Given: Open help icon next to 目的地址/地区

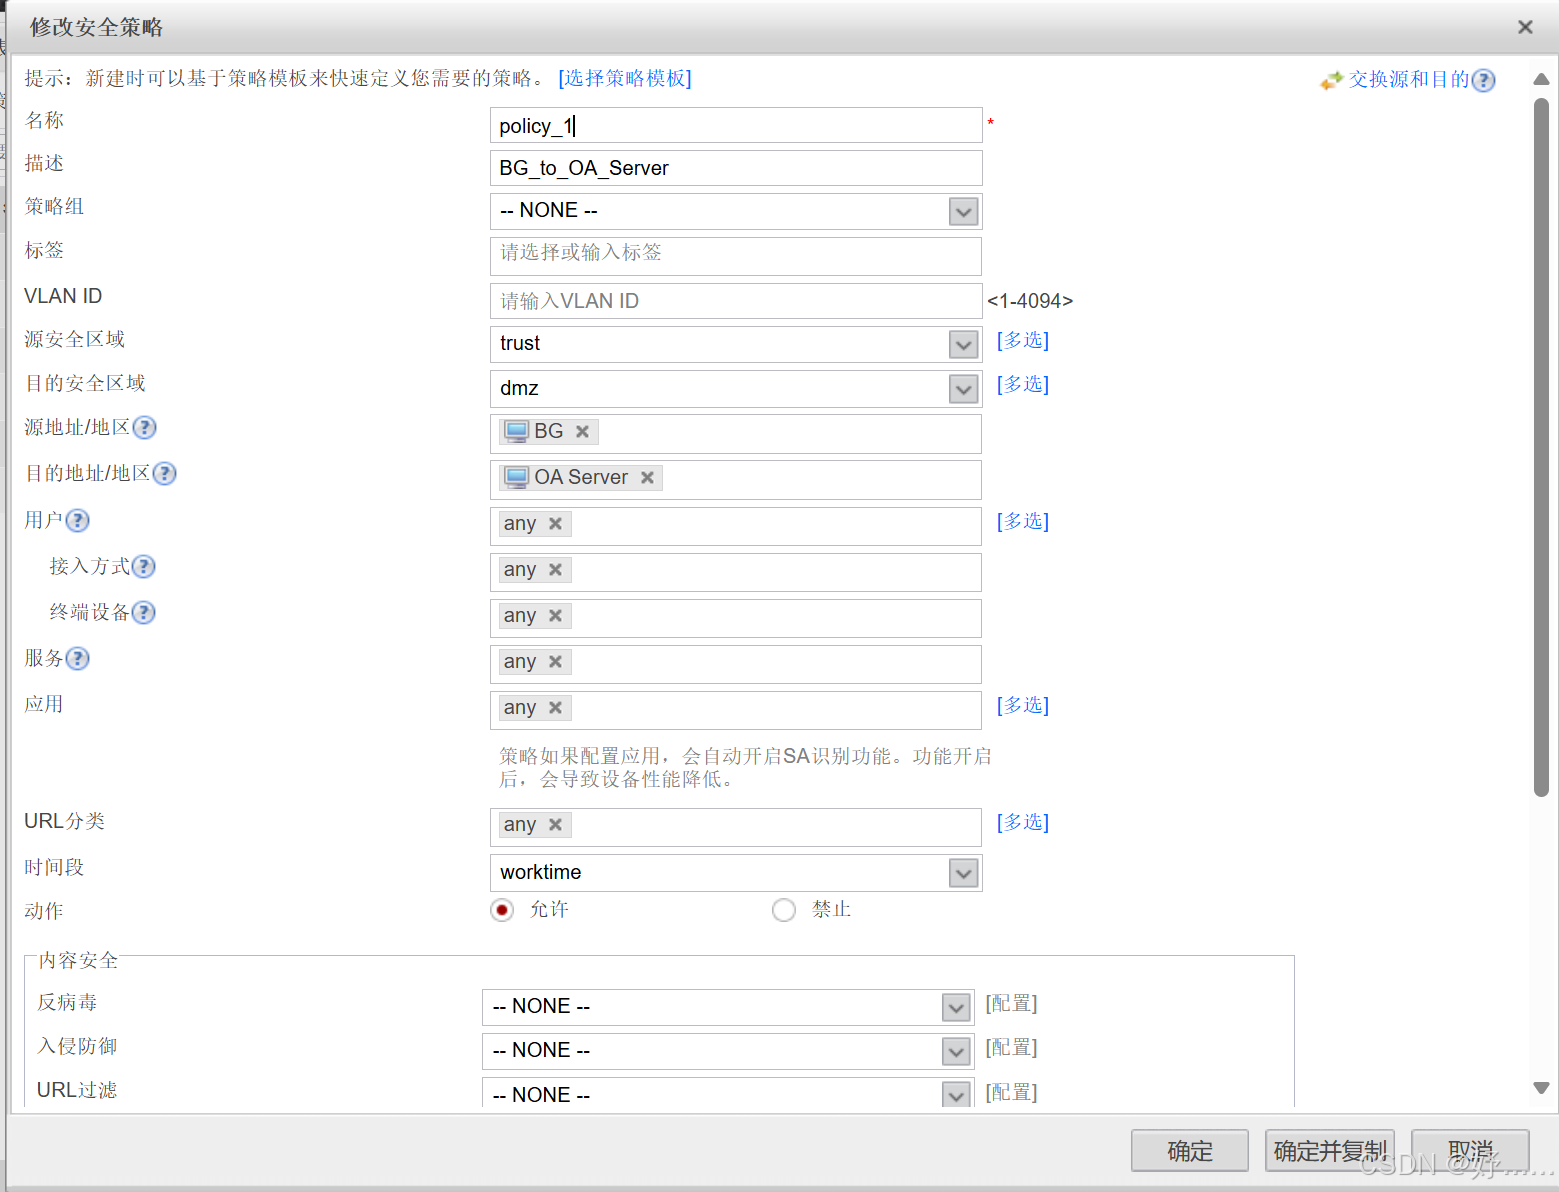Looking at the screenshot, I should coord(164,474).
